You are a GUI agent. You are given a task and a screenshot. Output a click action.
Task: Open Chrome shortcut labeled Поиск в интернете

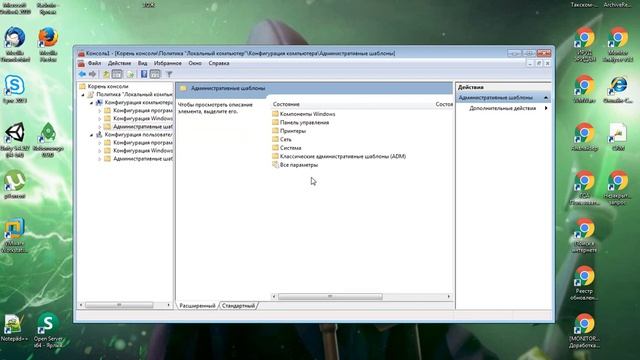[x=584, y=236]
